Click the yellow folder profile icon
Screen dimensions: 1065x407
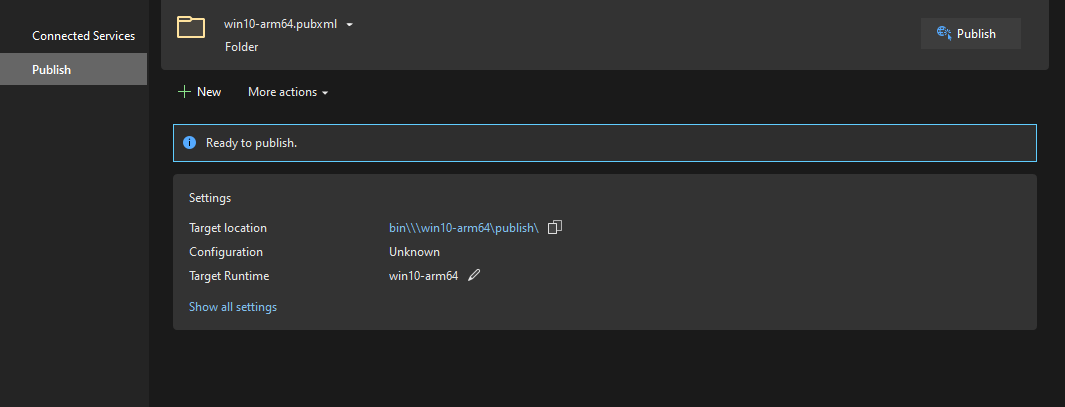[x=191, y=27]
